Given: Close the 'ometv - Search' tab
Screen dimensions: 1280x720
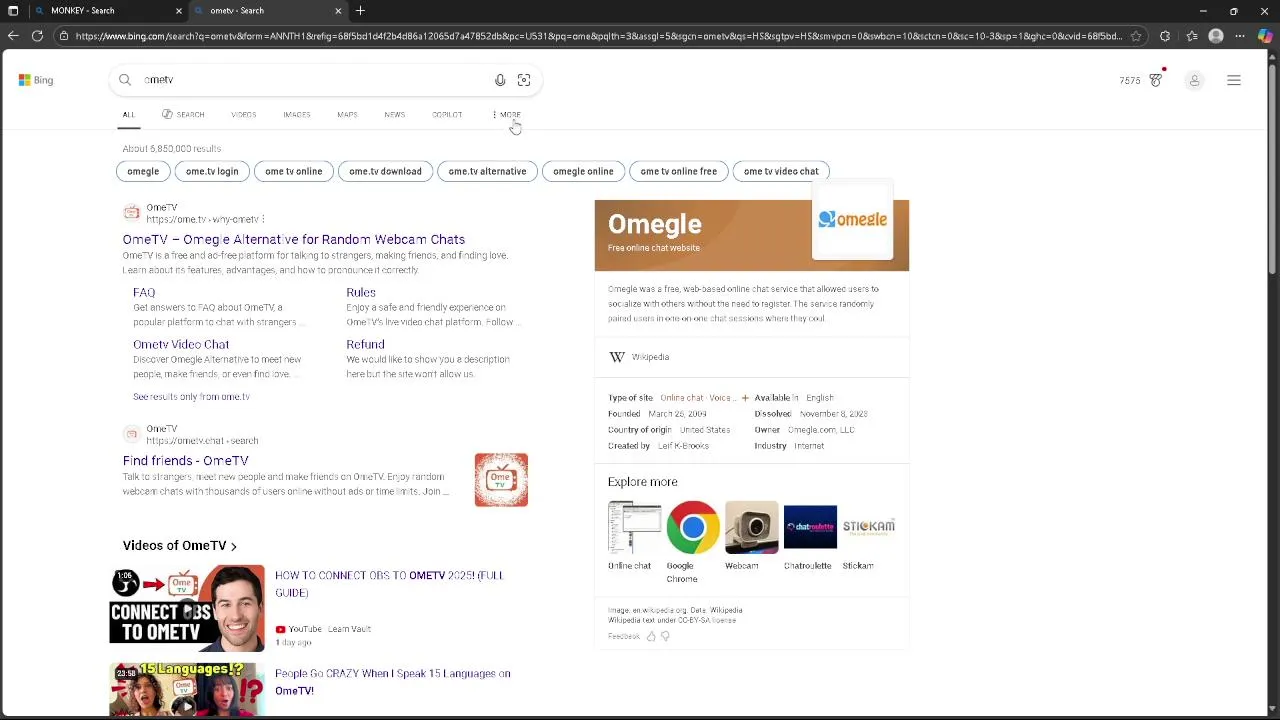Looking at the screenshot, I should click(x=338, y=11).
